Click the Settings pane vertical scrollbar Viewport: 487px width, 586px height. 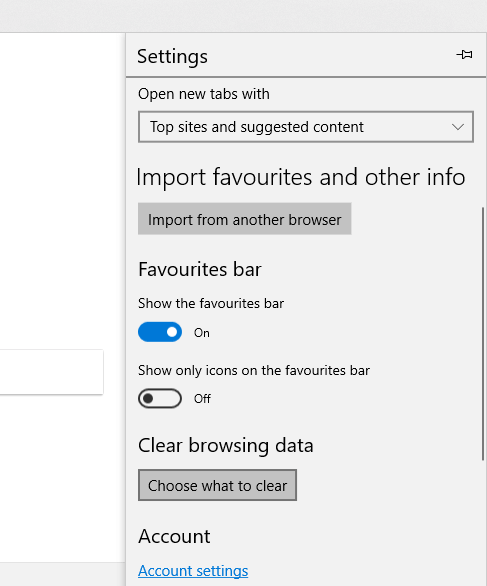pos(483,333)
